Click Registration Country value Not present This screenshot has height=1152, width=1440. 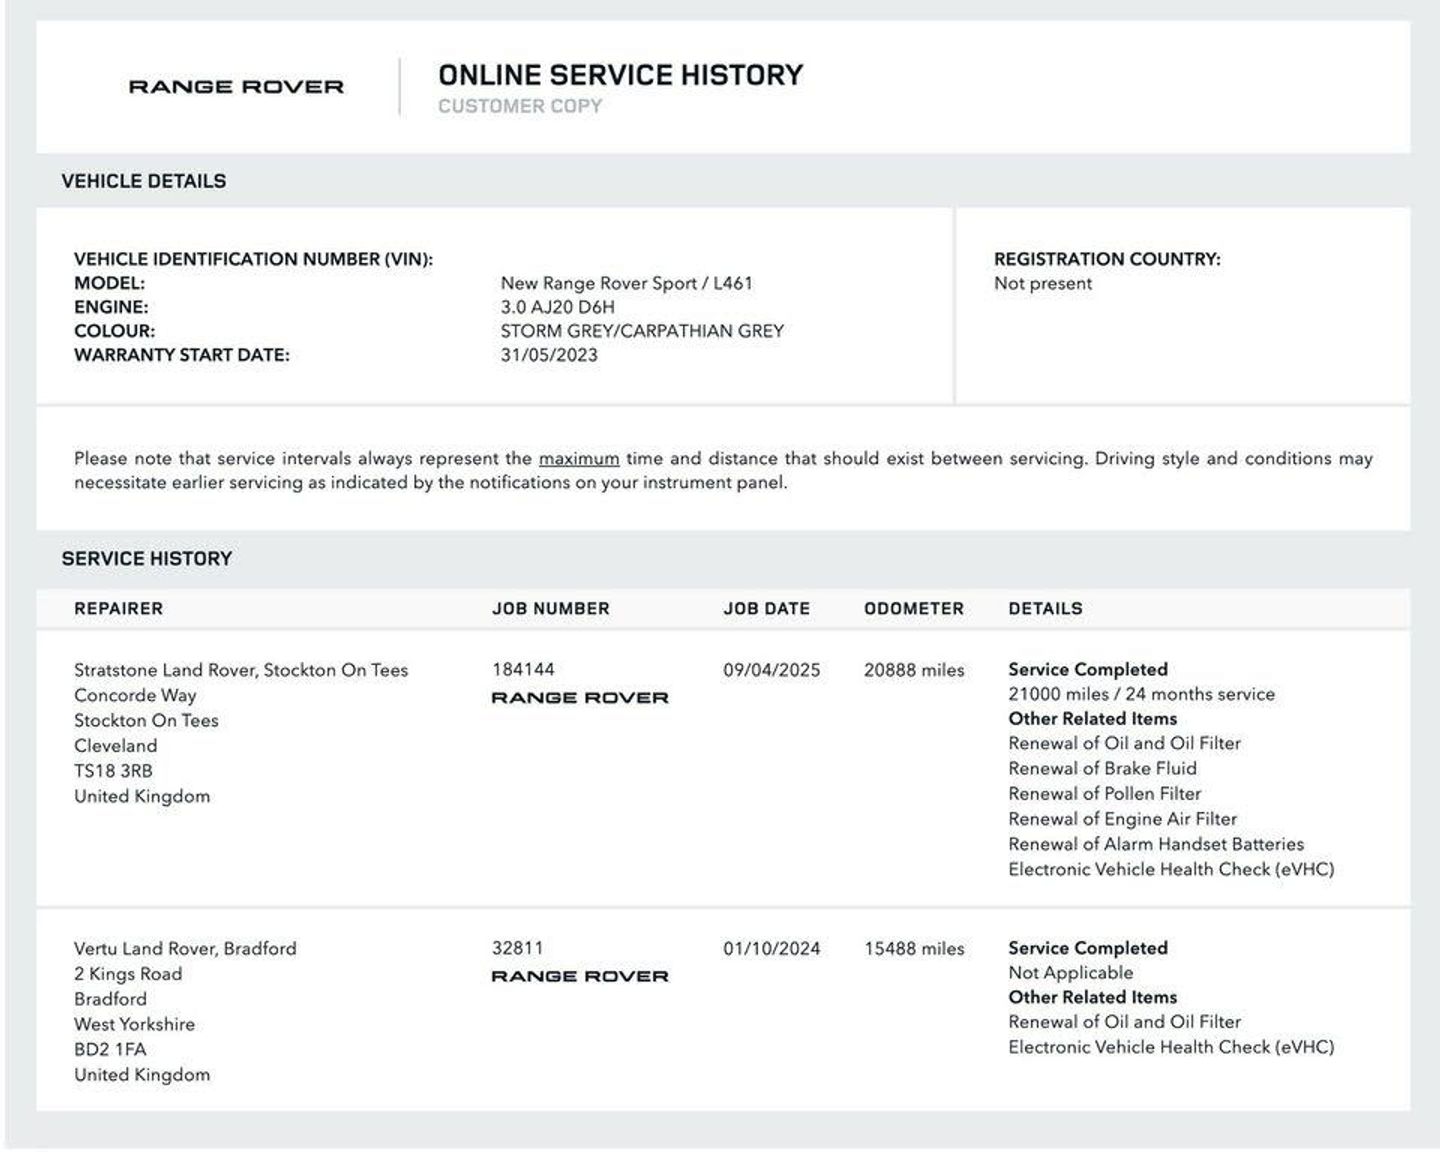[1042, 283]
